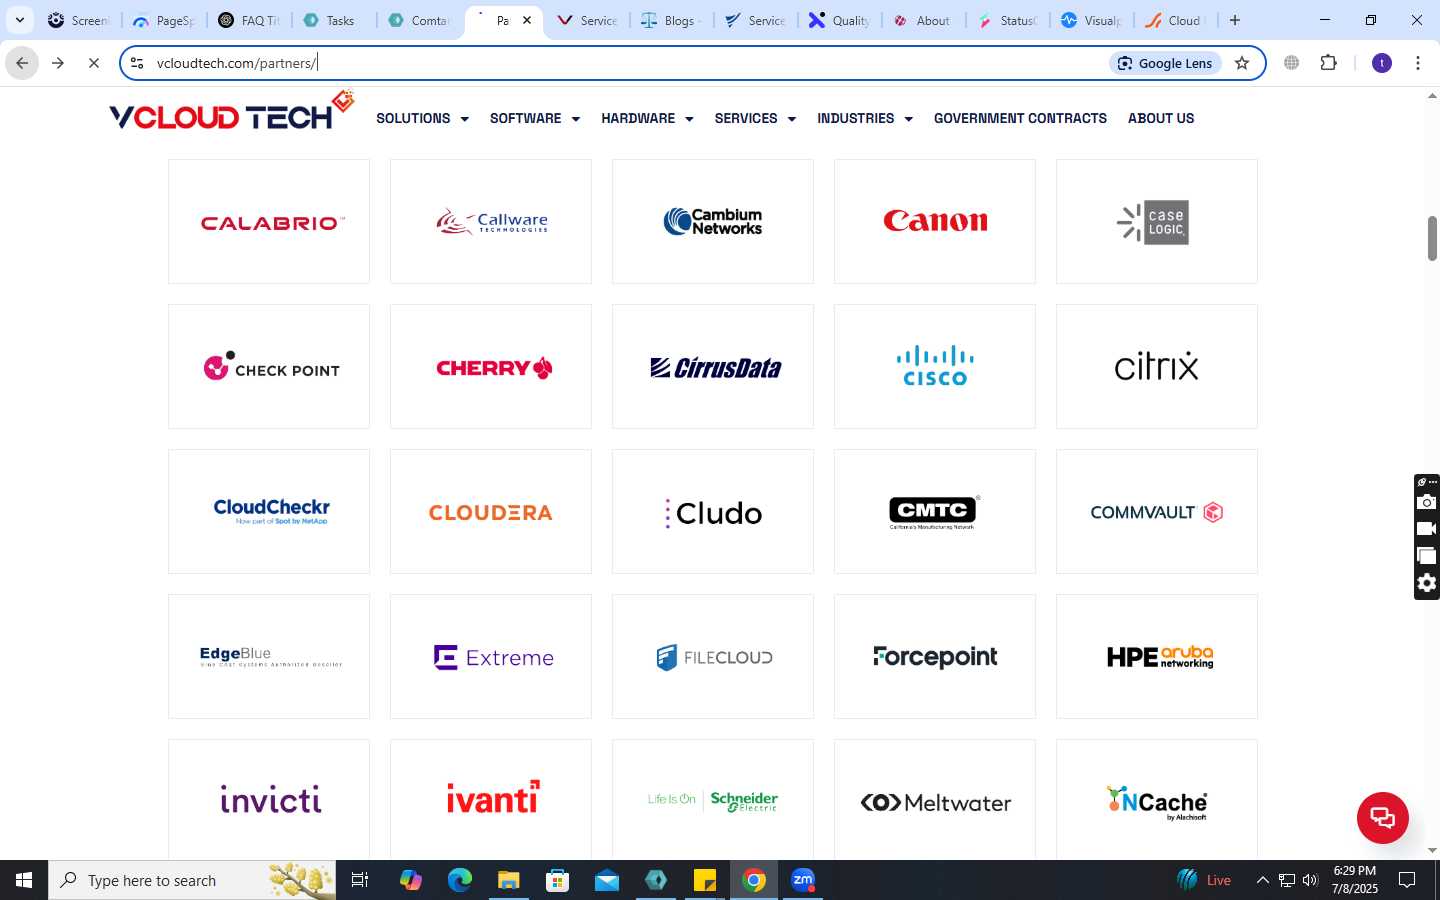Switch to the Tasks tab
Screen dimensions: 1440x900
(x=335, y=20)
